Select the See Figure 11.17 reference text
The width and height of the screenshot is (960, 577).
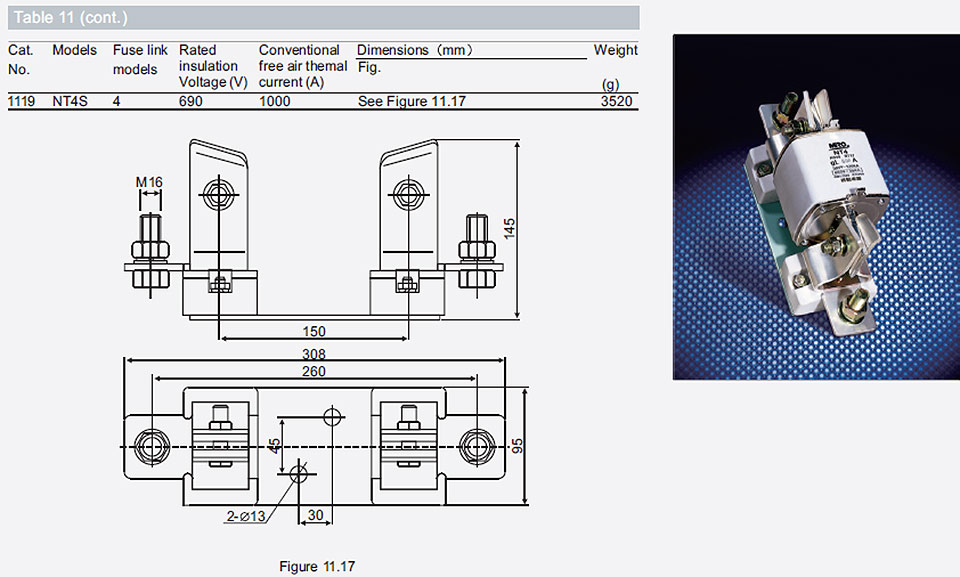click(411, 101)
